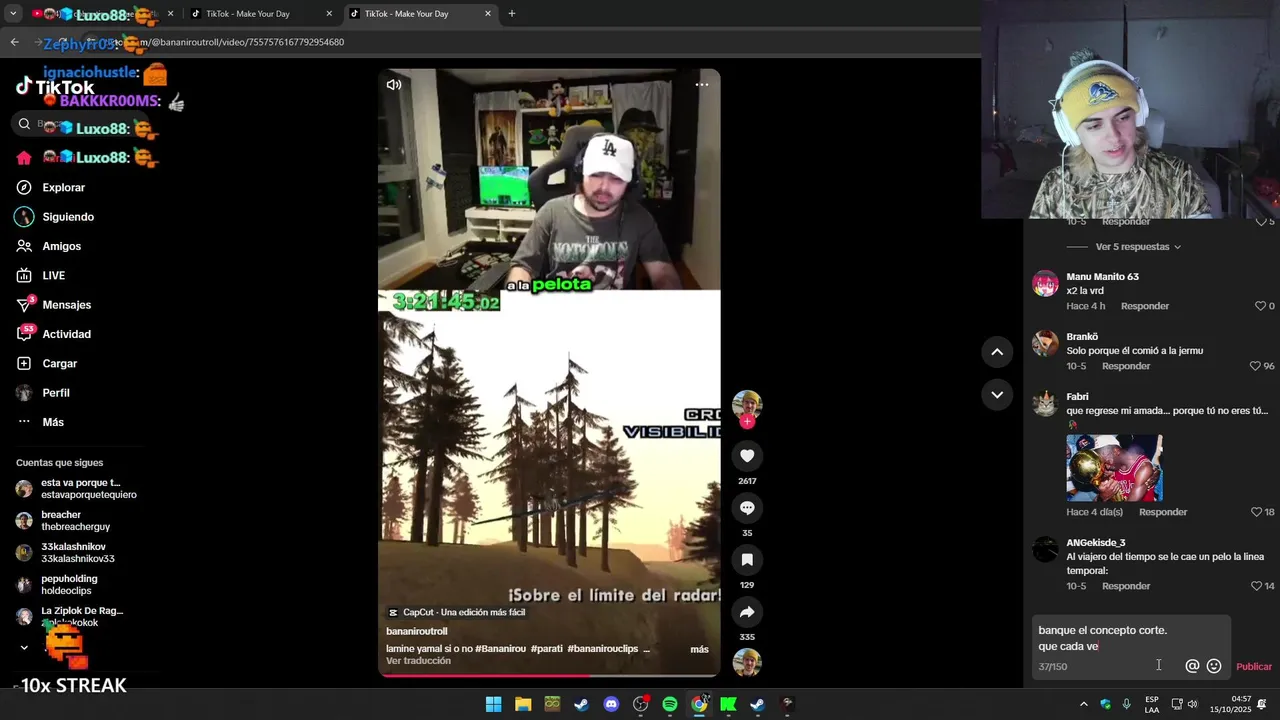Viewport: 1280px width, 720px height.
Task: Open Actividad notifications
Action: click(x=67, y=334)
